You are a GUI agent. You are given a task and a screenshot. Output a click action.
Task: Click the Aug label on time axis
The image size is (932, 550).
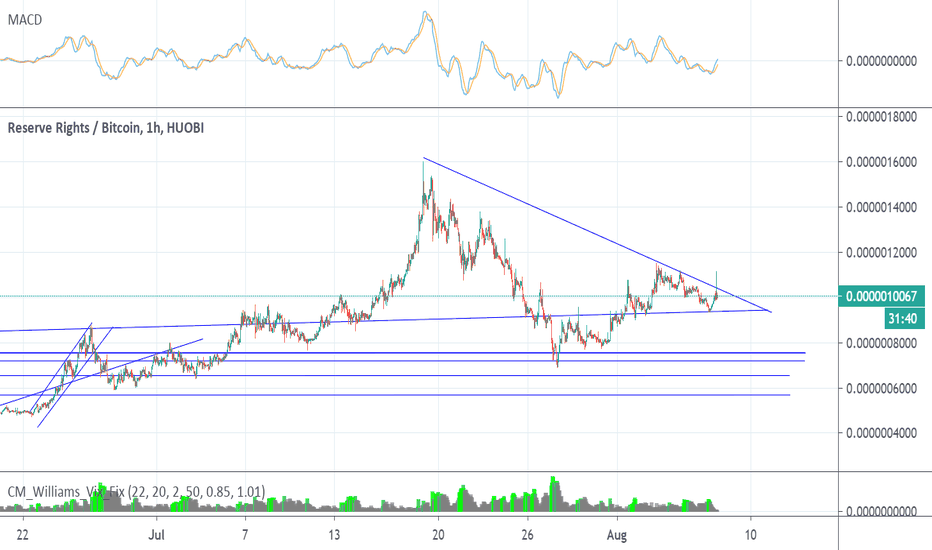point(617,535)
